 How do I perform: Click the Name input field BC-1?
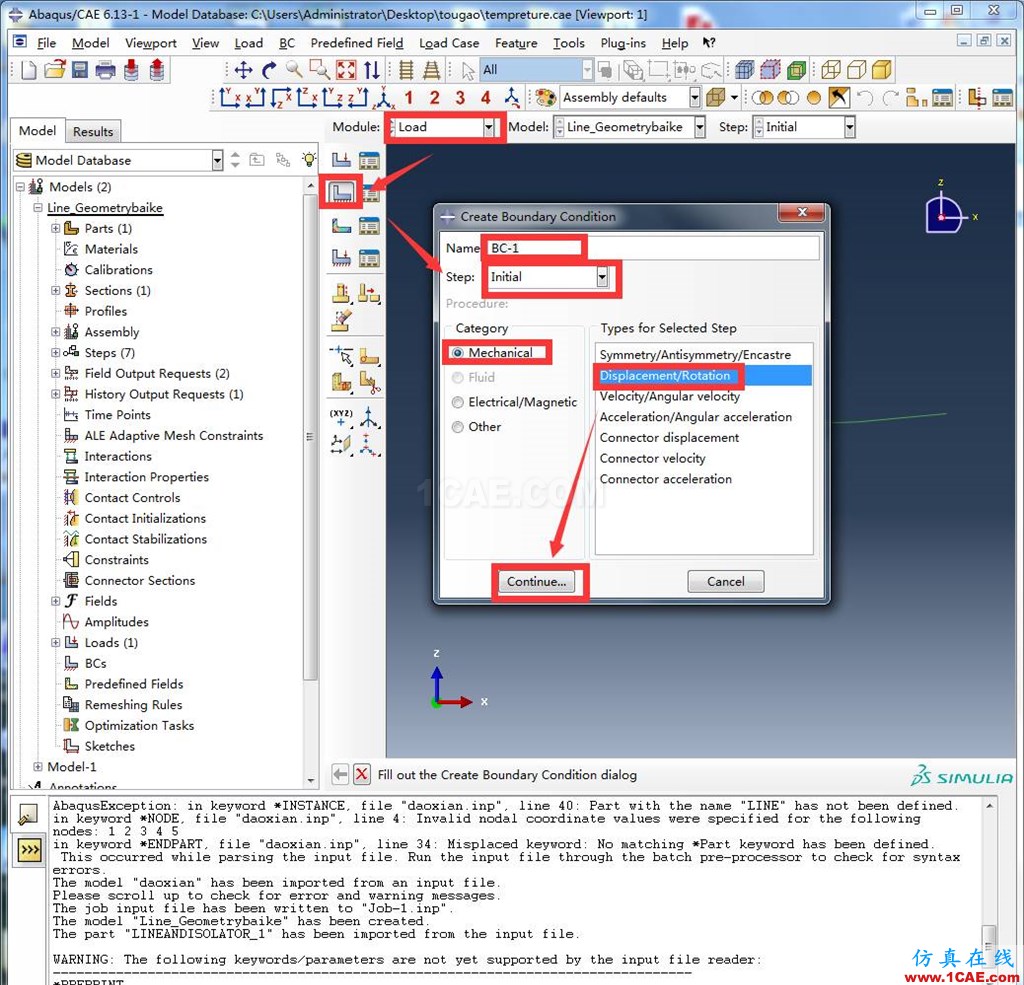point(651,248)
